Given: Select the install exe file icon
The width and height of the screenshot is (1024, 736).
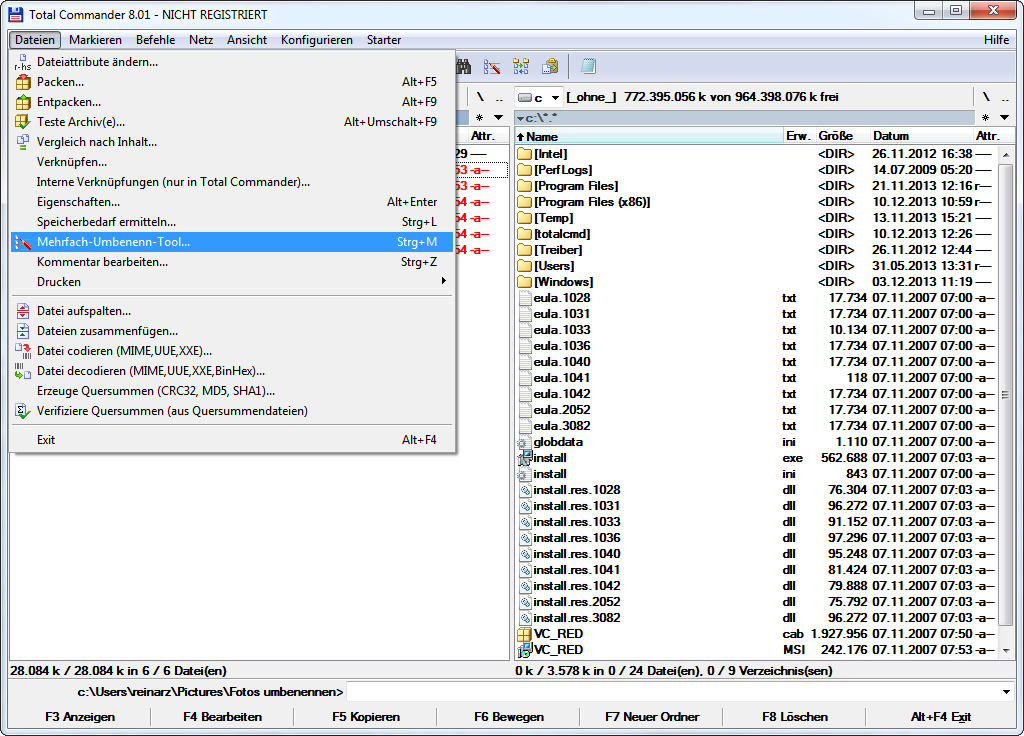Looking at the screenshot, I should click(x=525, y=458).
